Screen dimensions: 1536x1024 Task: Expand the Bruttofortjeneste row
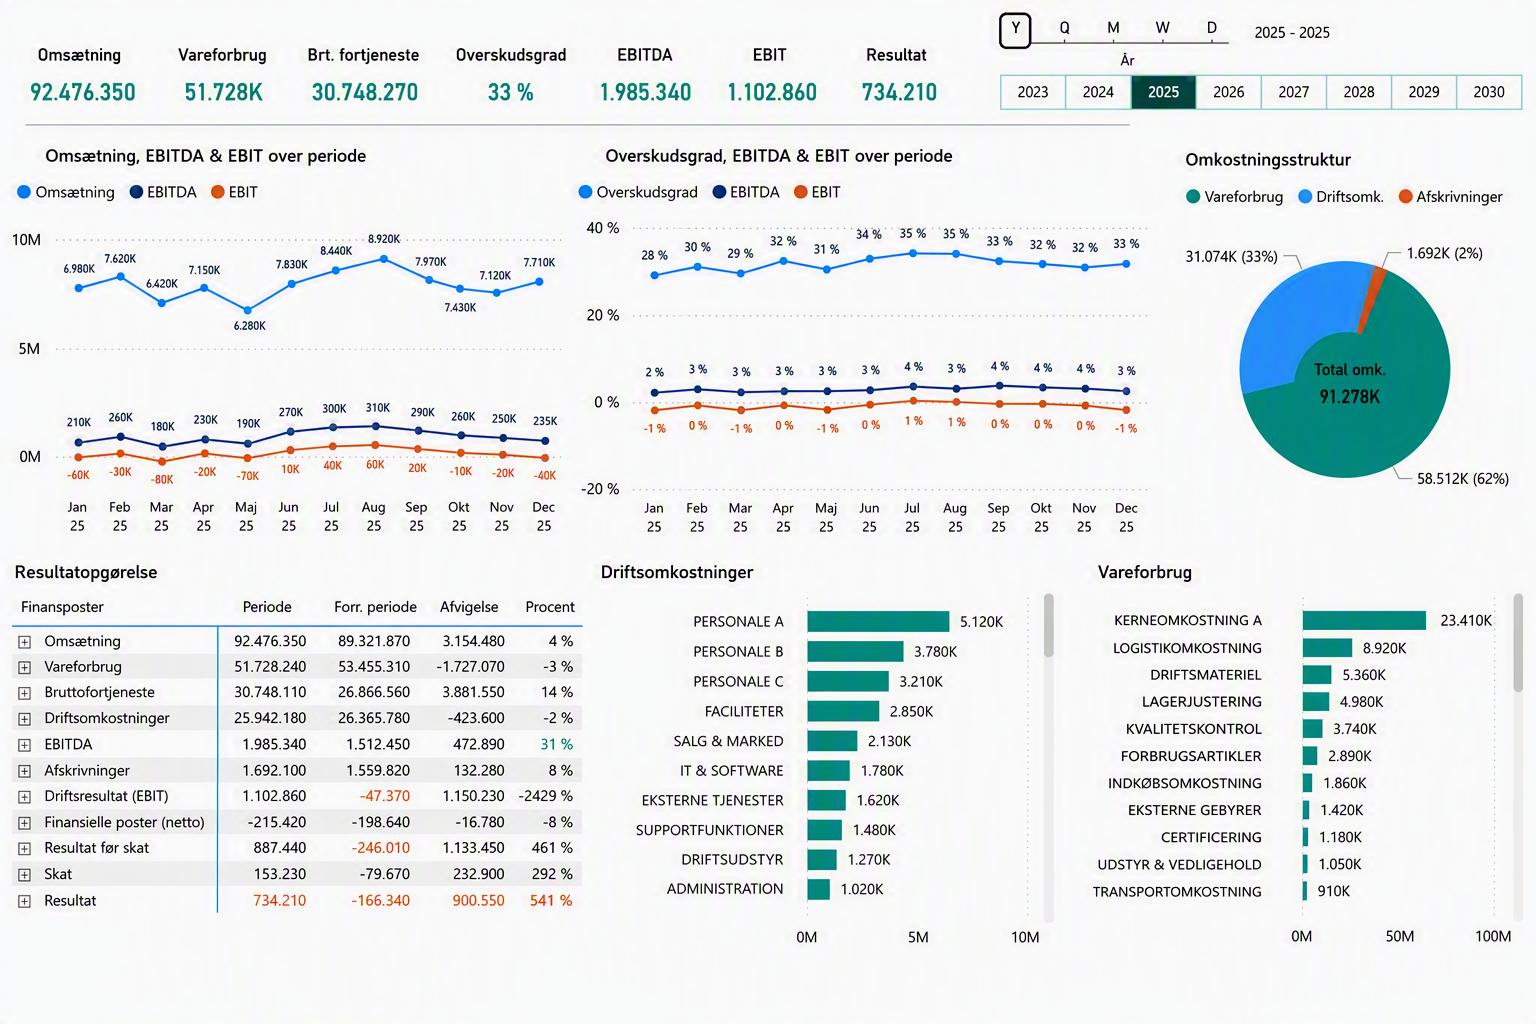(24, 693)
